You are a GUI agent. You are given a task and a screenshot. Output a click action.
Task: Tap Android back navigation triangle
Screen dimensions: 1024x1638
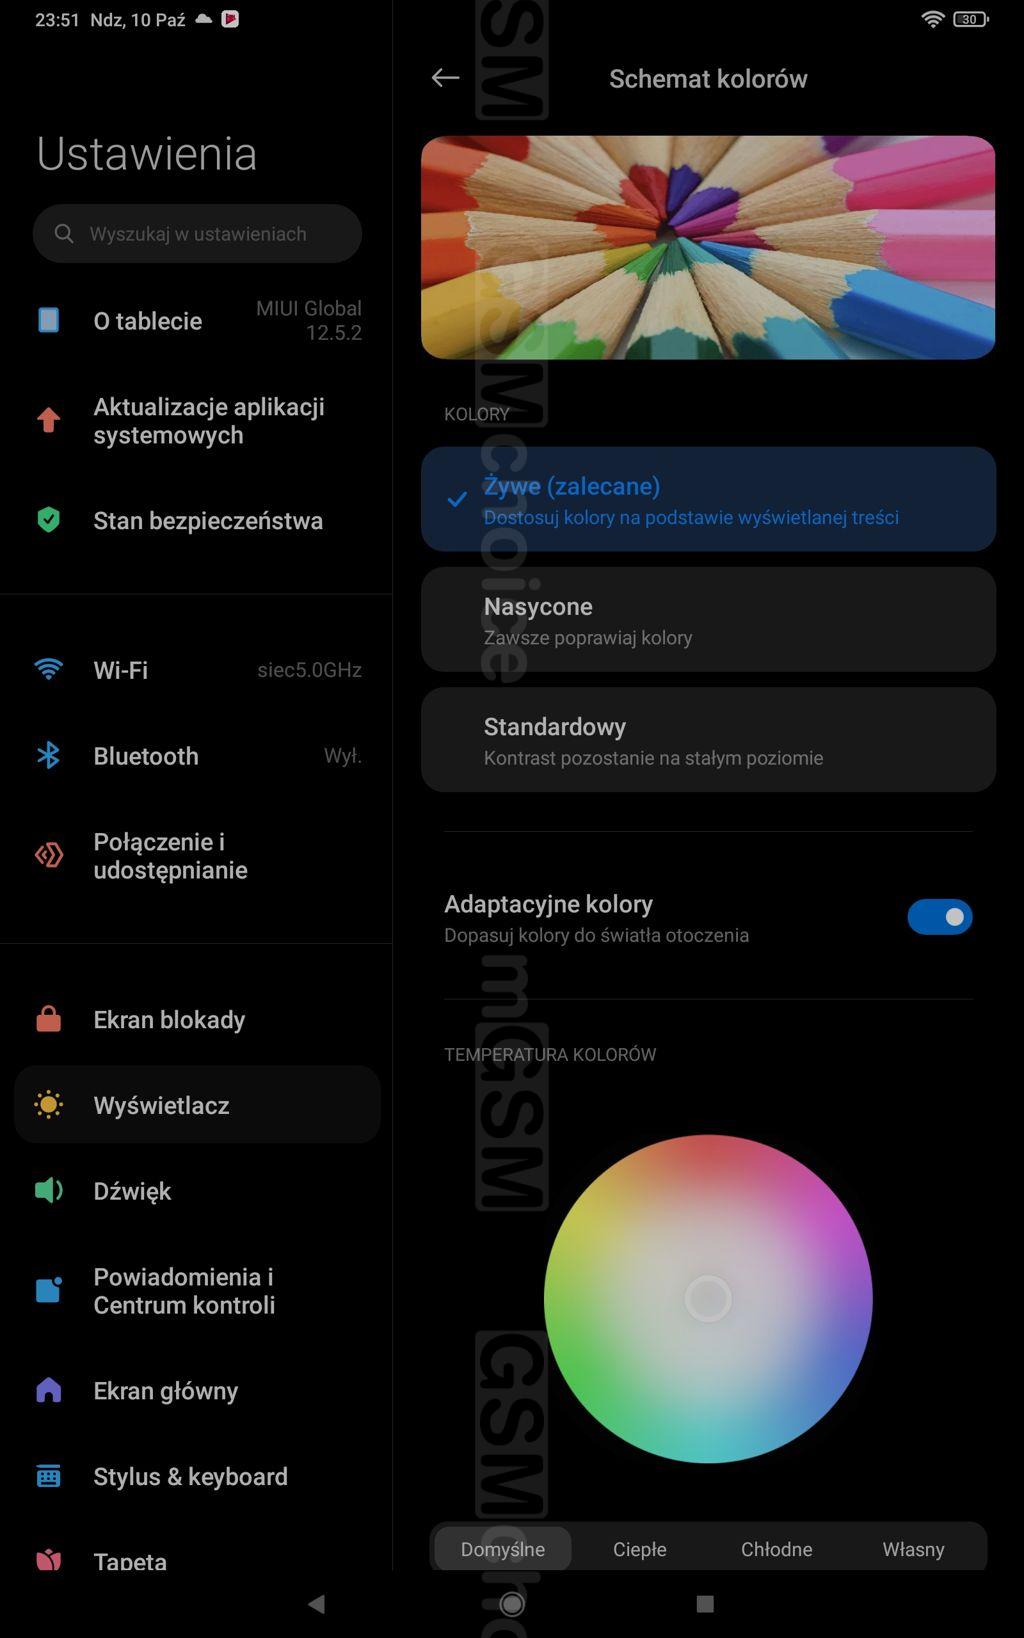(x=317, y=1604)
